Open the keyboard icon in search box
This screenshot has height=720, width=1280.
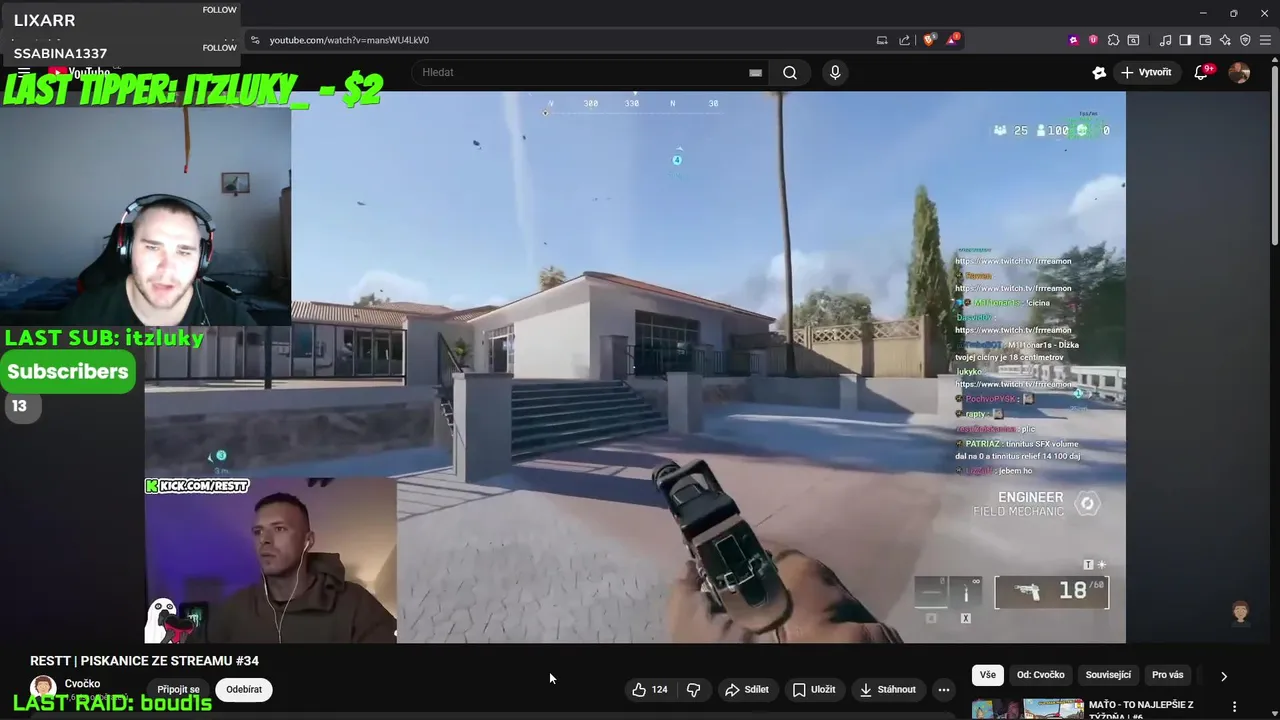pyautogui.click(x=755, y=72)
